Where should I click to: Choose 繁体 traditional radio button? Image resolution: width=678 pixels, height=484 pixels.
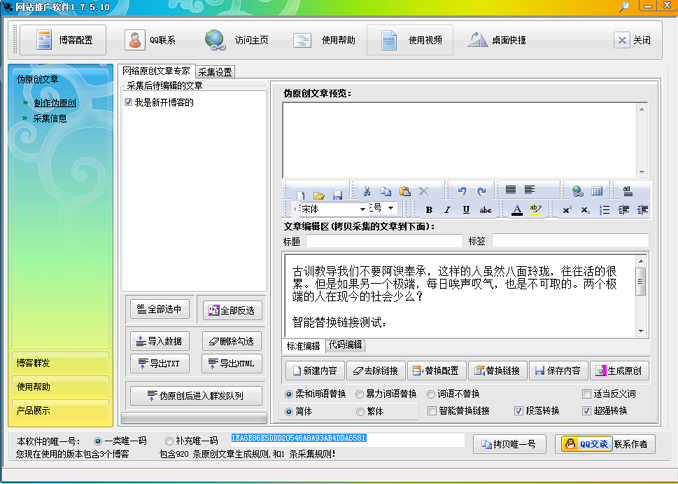(x=360, y=411)
